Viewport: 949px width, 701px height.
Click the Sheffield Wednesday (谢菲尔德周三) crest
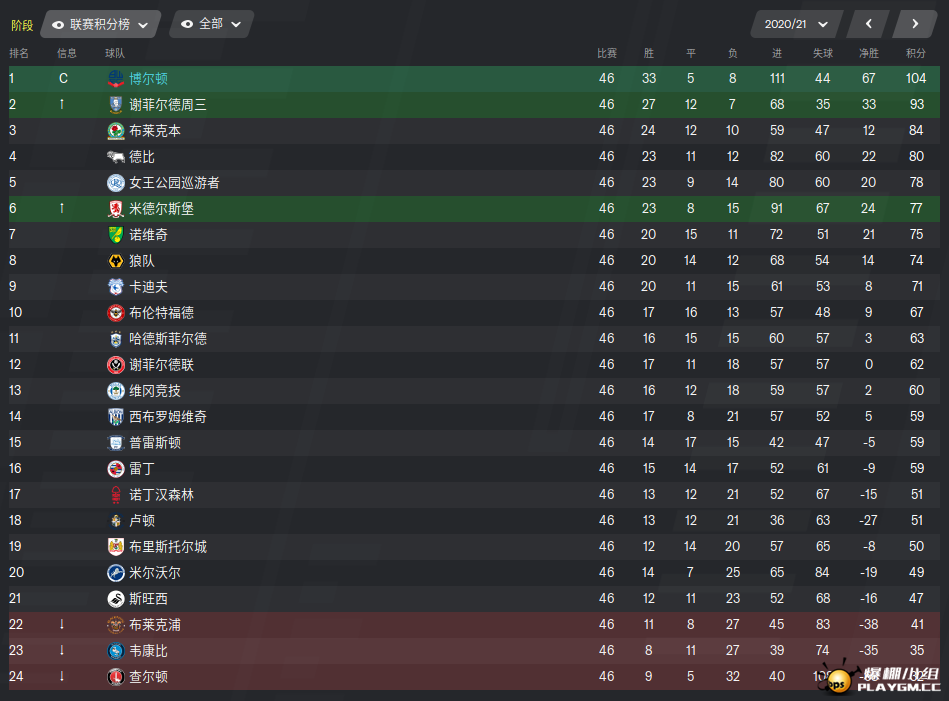(116, 104)
